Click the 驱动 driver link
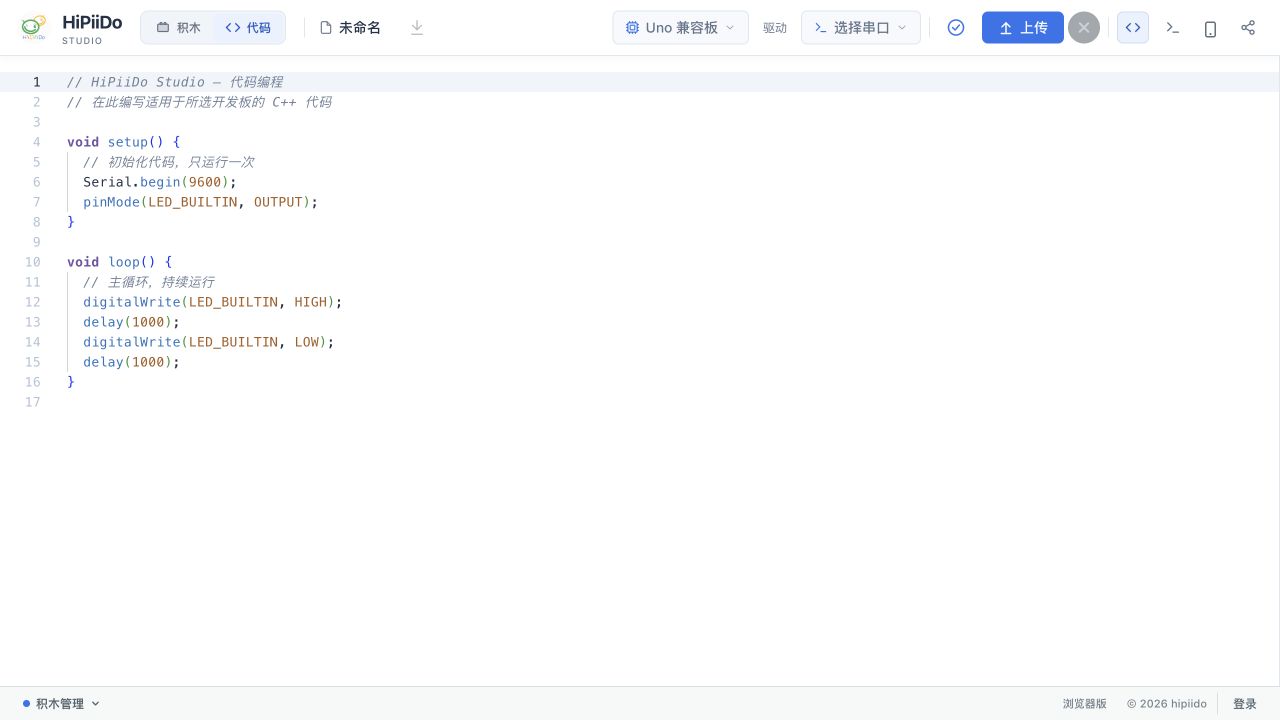The image size is (1280, 720). tap(775, 28)
